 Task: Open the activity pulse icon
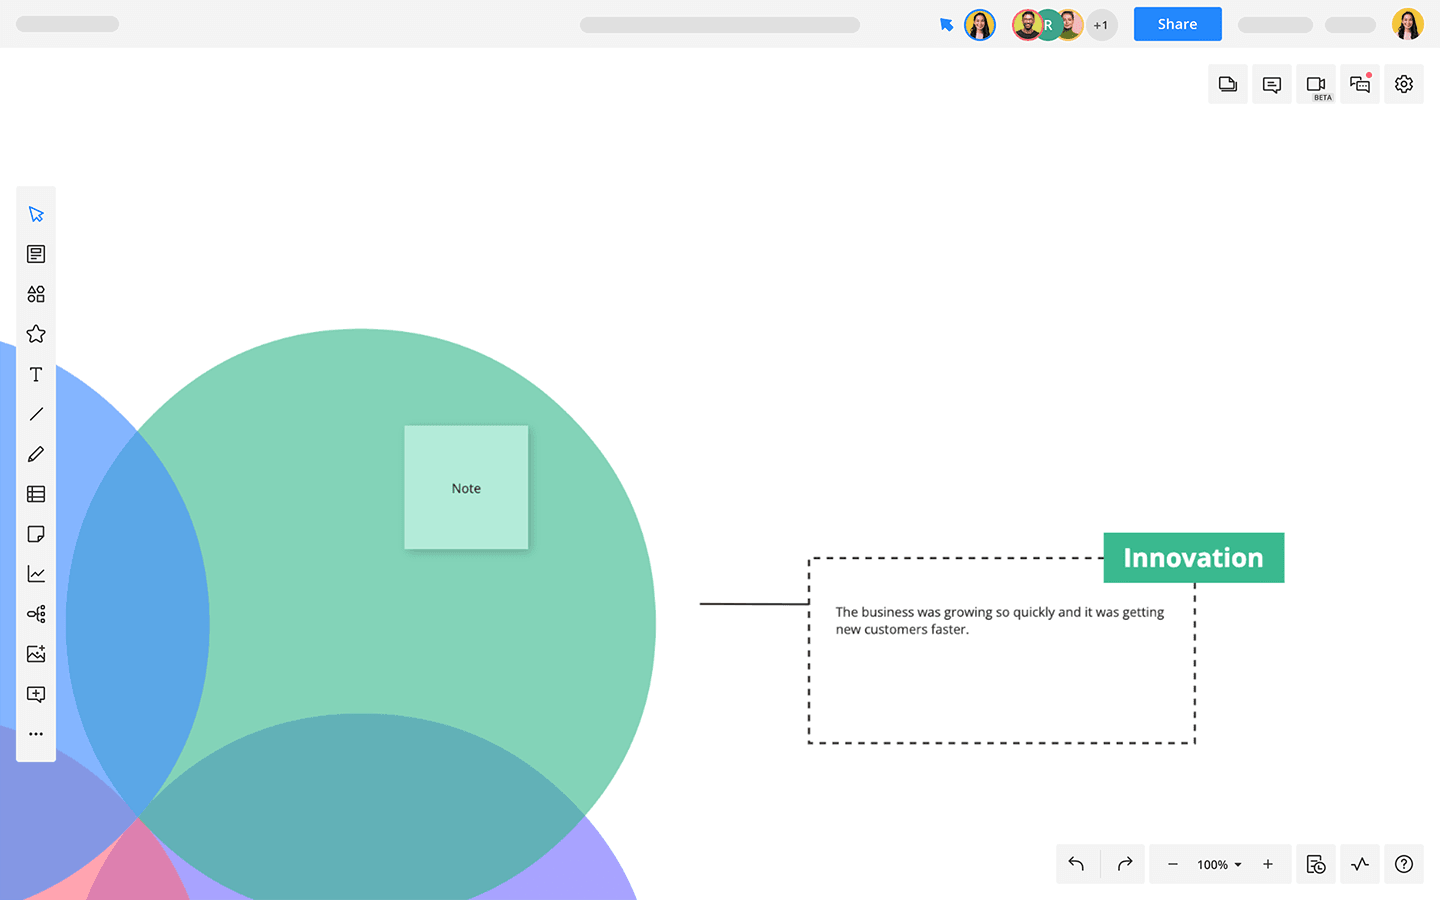(x=1360, y=864)
